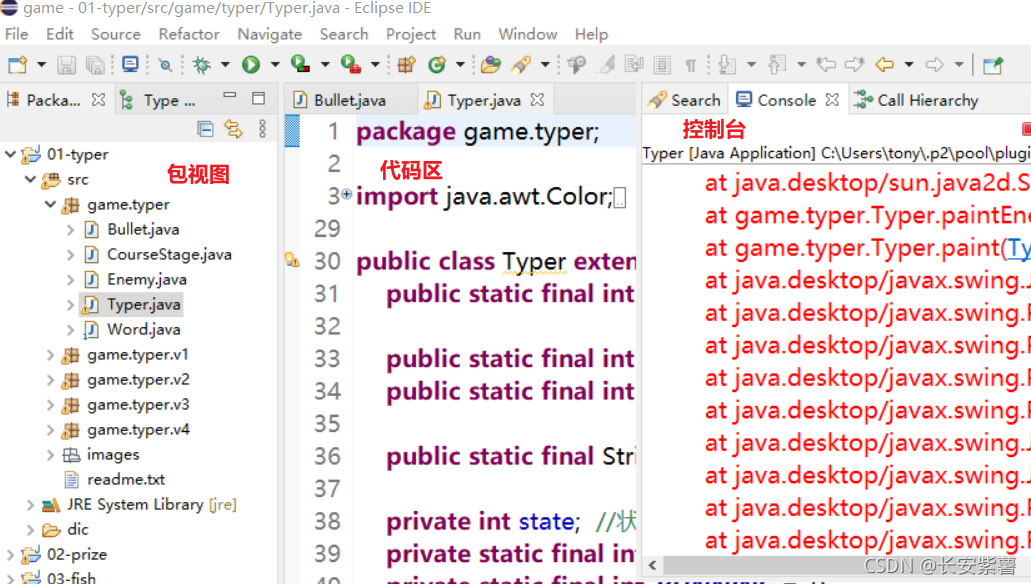The height and width of the screenshot is (584, 1031).
Task: Click the Search flashlight toolbar icon
Action: (x=521, y=64)
